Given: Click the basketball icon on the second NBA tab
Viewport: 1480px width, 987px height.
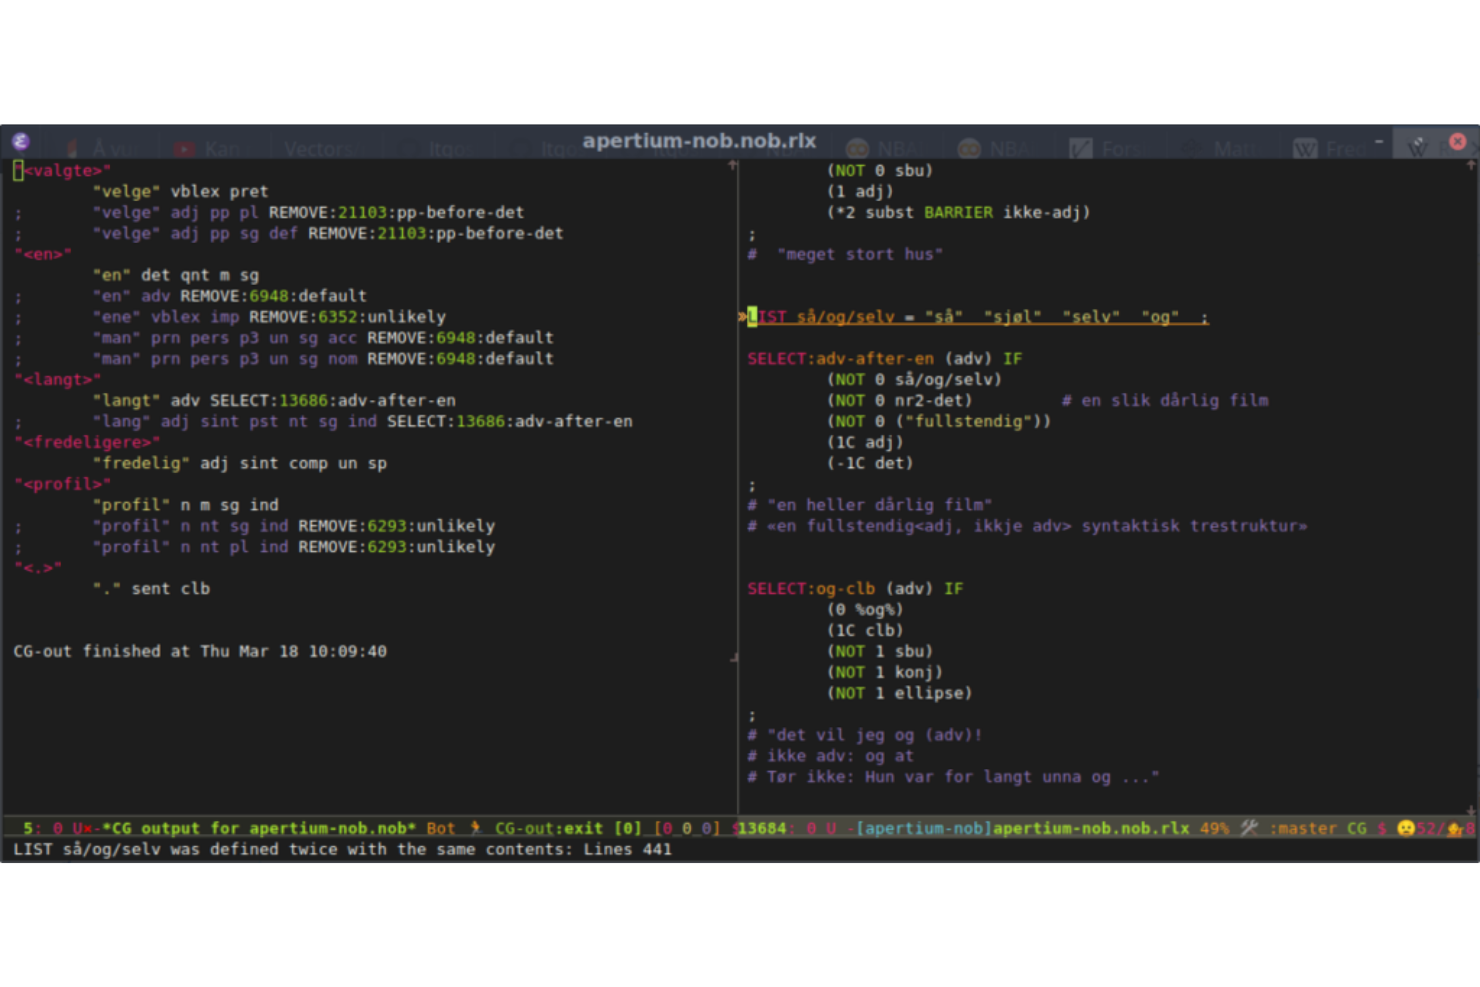Looking at the screenshot, I should point(968,148).
